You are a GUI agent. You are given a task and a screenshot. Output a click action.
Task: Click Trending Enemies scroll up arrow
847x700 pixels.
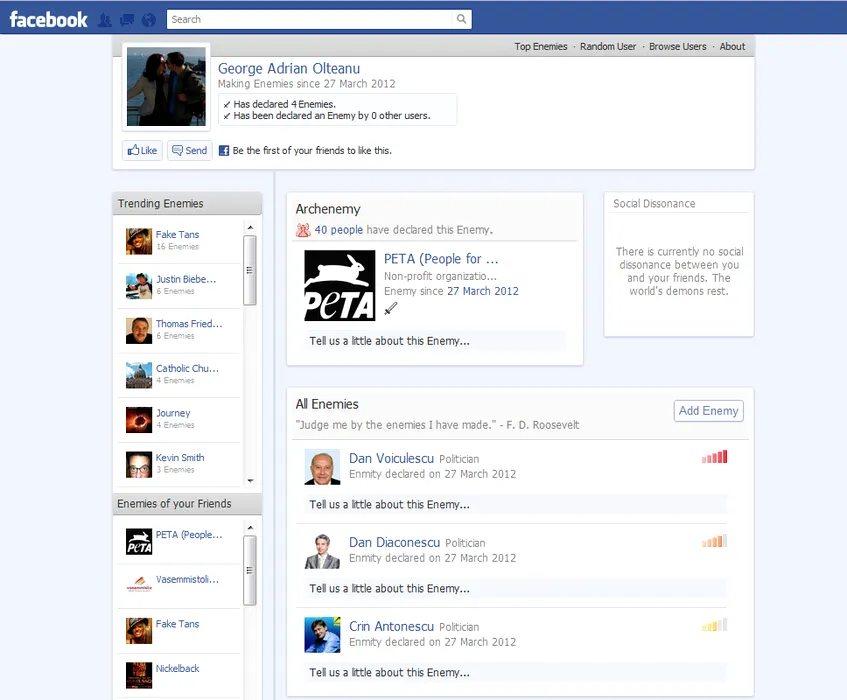click(x=250, y=227)
